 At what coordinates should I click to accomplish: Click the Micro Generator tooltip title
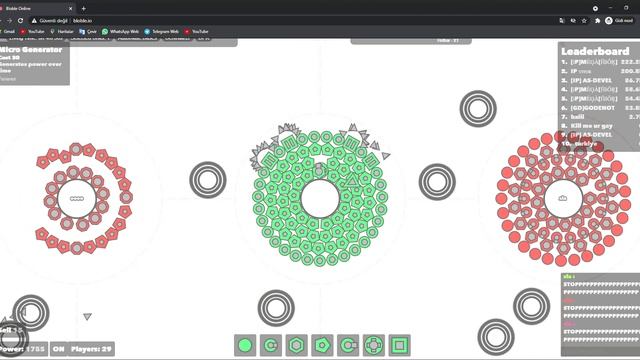[x=31, y=50]
